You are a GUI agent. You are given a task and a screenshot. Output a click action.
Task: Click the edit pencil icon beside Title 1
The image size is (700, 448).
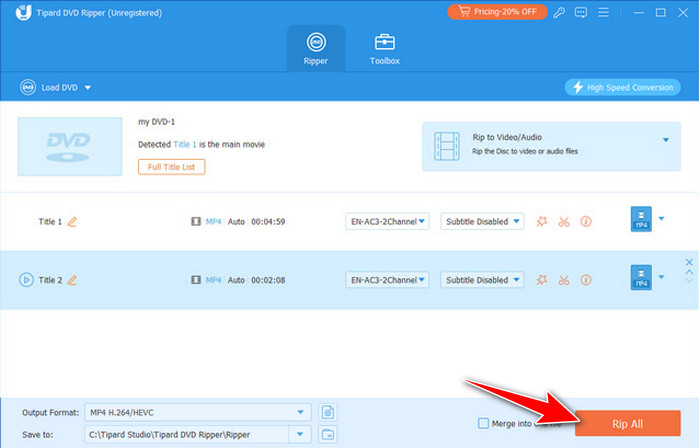pyautogui.click(x=72, y=222)
